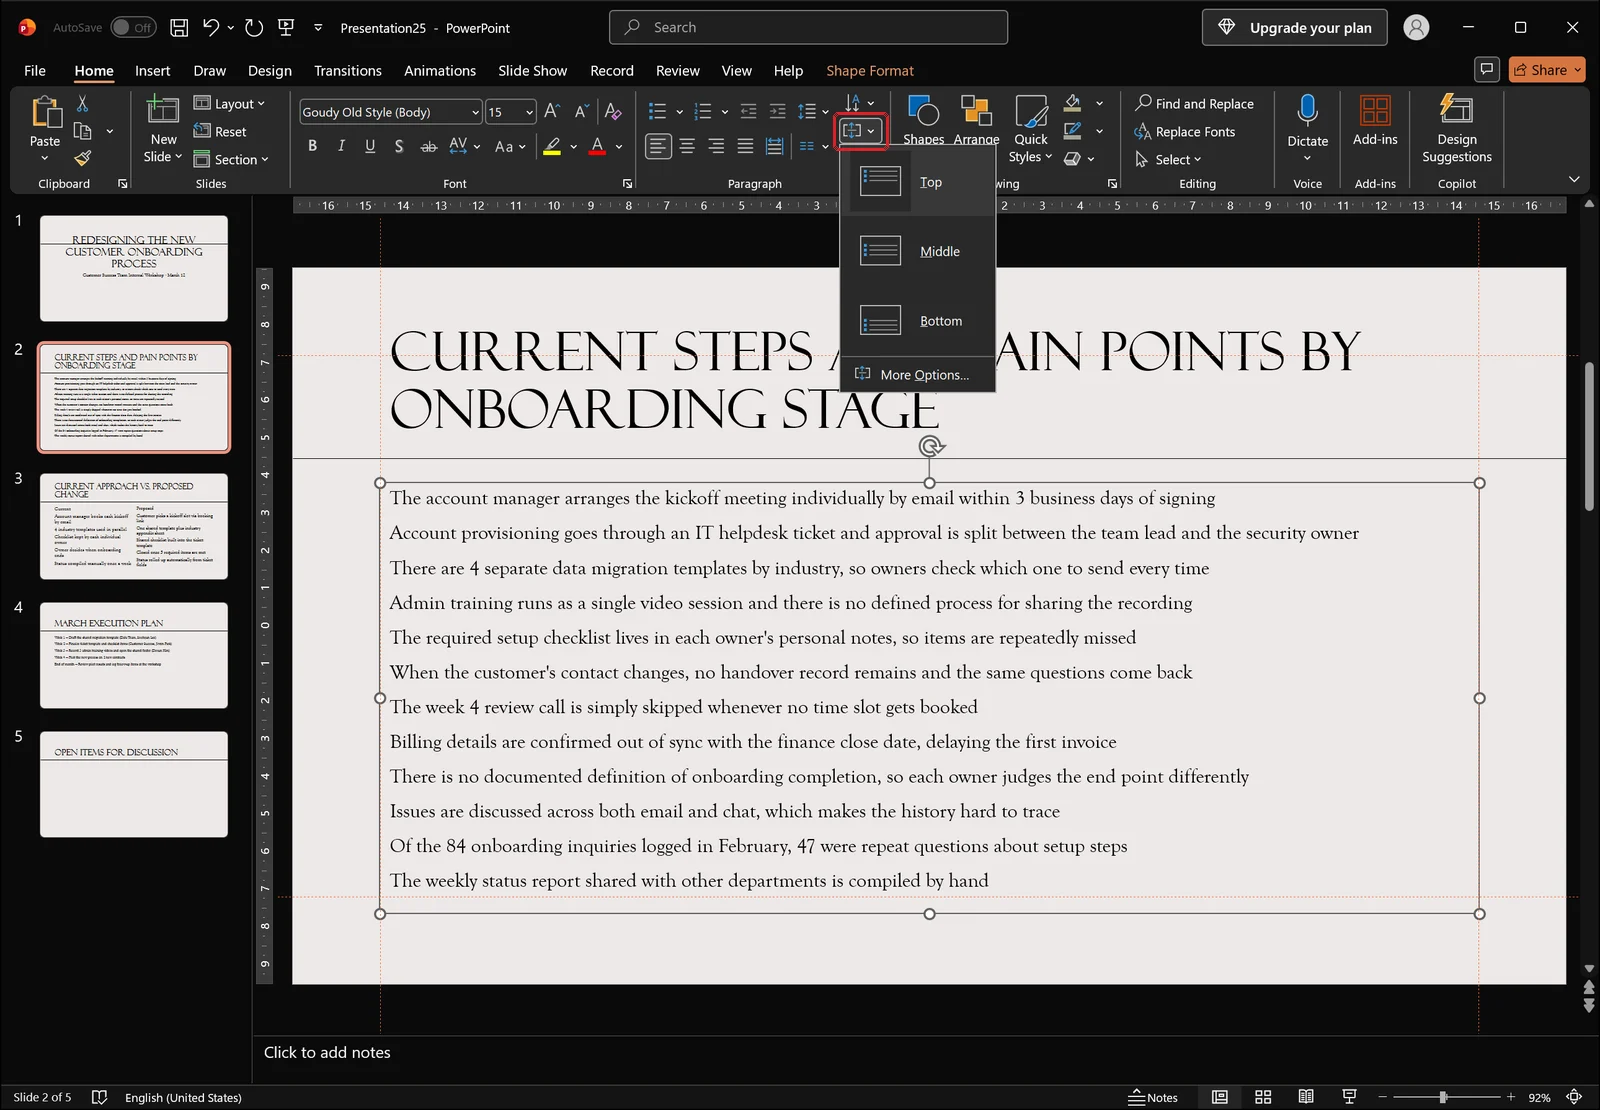The image size is (1600, 1110).
Task: Switch to Slide Sorter view
Action: 1263,1097
